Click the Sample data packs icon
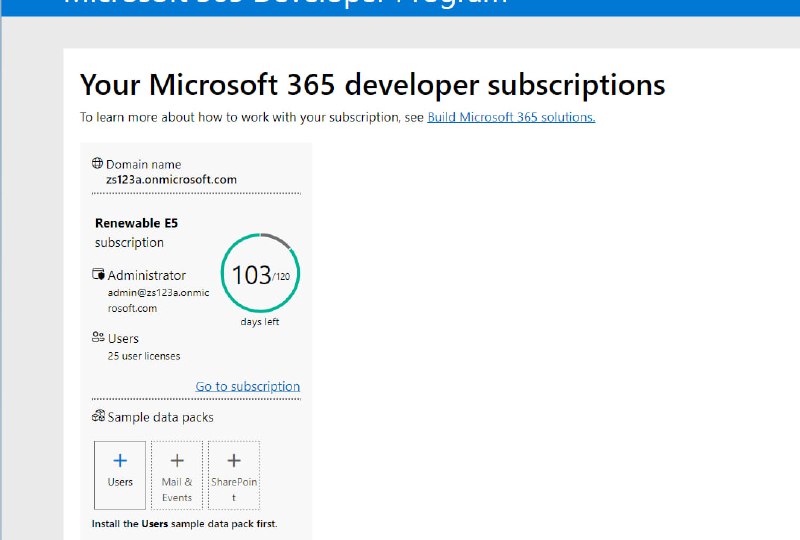This screenshot has height=540, width=800. 98,417
